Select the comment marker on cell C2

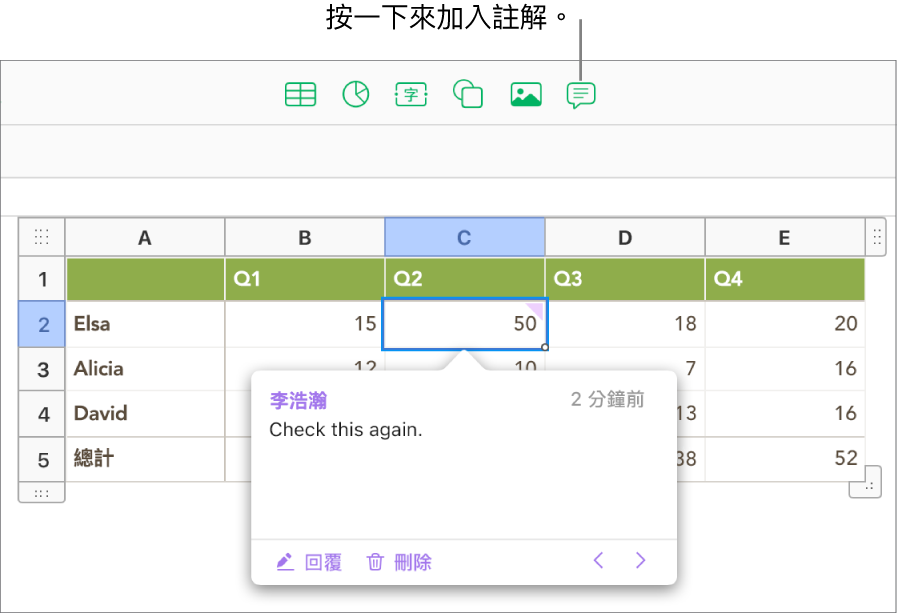536,309
